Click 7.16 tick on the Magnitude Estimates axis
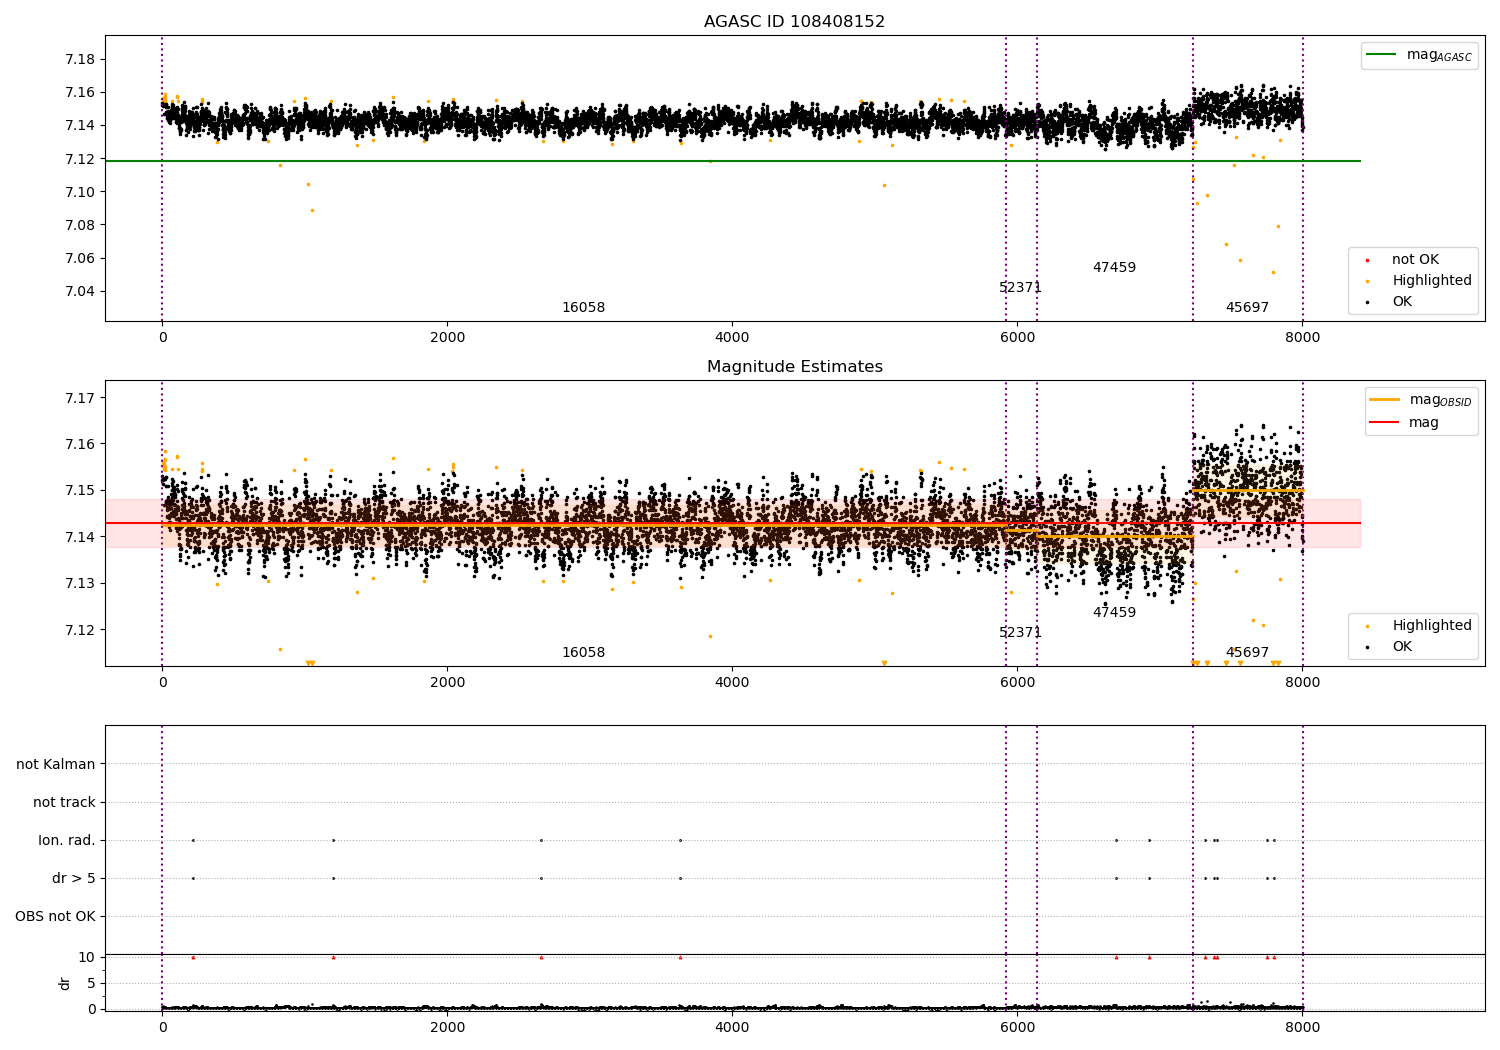The height and width of the screenshot is (1050, 1500). (79, 444)
